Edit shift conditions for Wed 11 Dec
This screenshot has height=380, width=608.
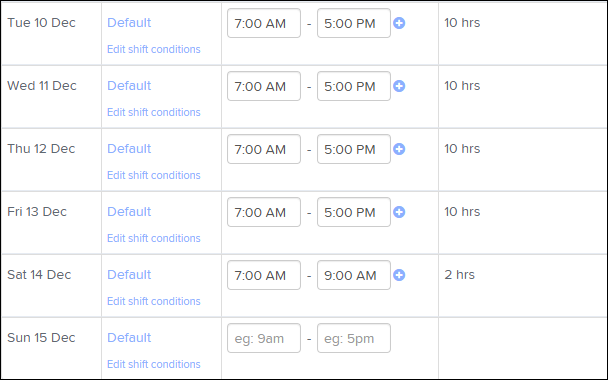click(154, 112)
